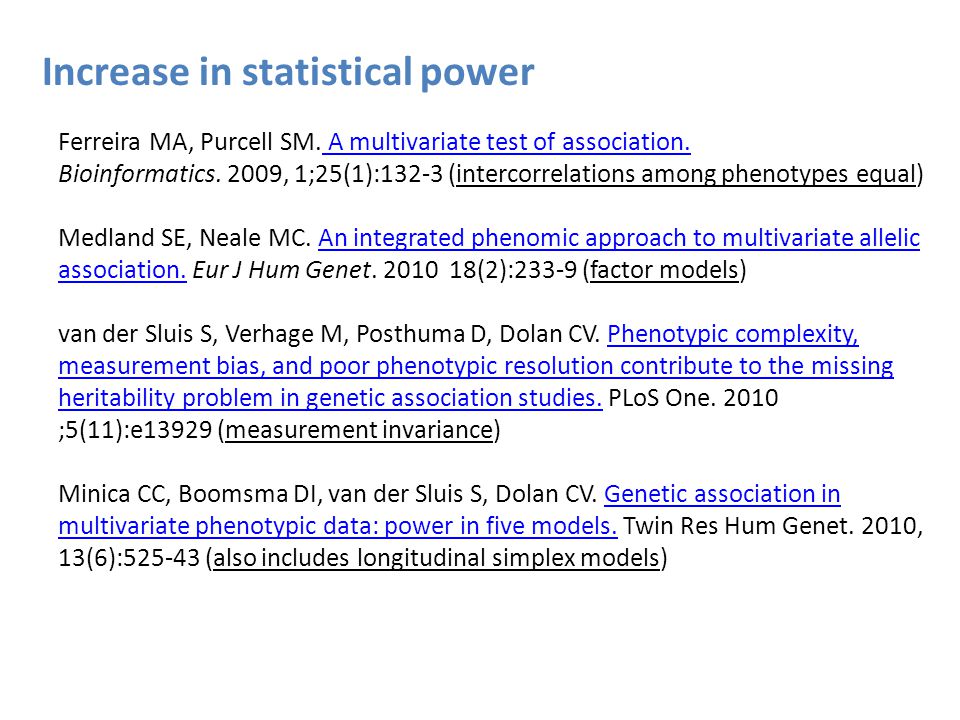Click author names 'Ferreira MA, Purcell SM.'
Screen dimensions: 960x720
tap(190, 142)
